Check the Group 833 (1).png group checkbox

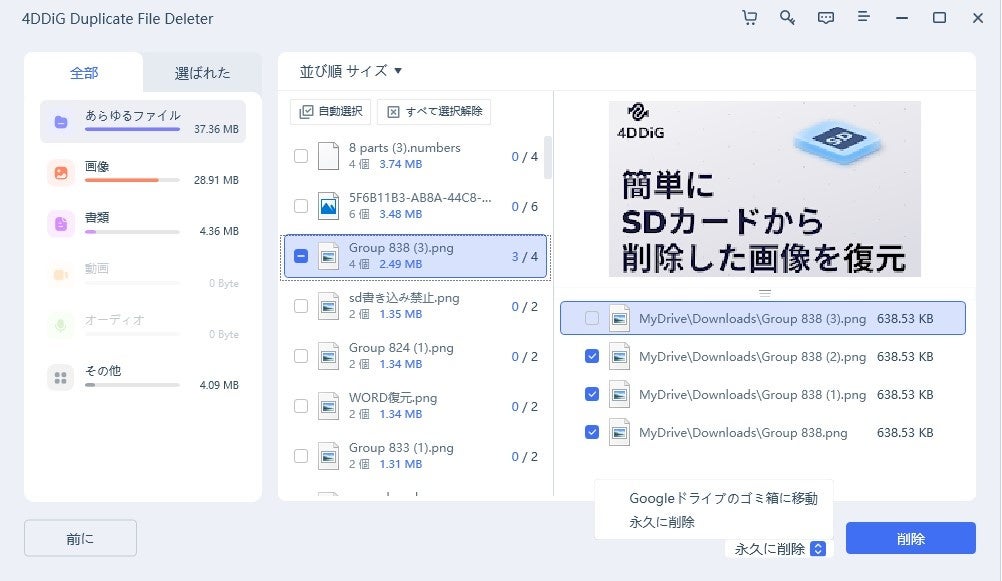click(x=300, y=456)
